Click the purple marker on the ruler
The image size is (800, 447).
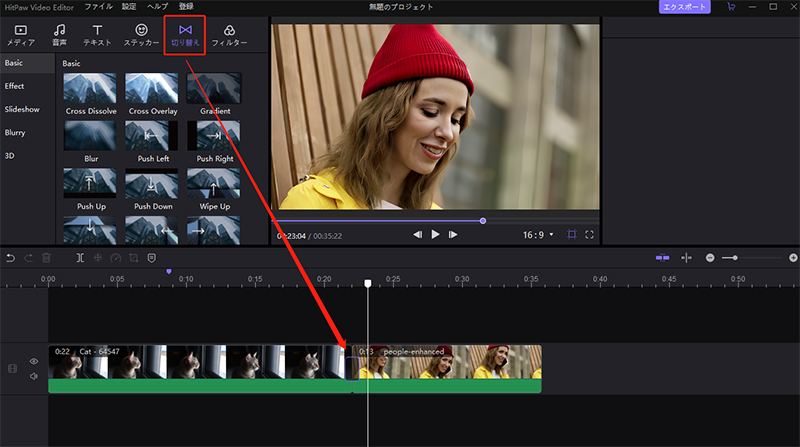click(169, 272)
